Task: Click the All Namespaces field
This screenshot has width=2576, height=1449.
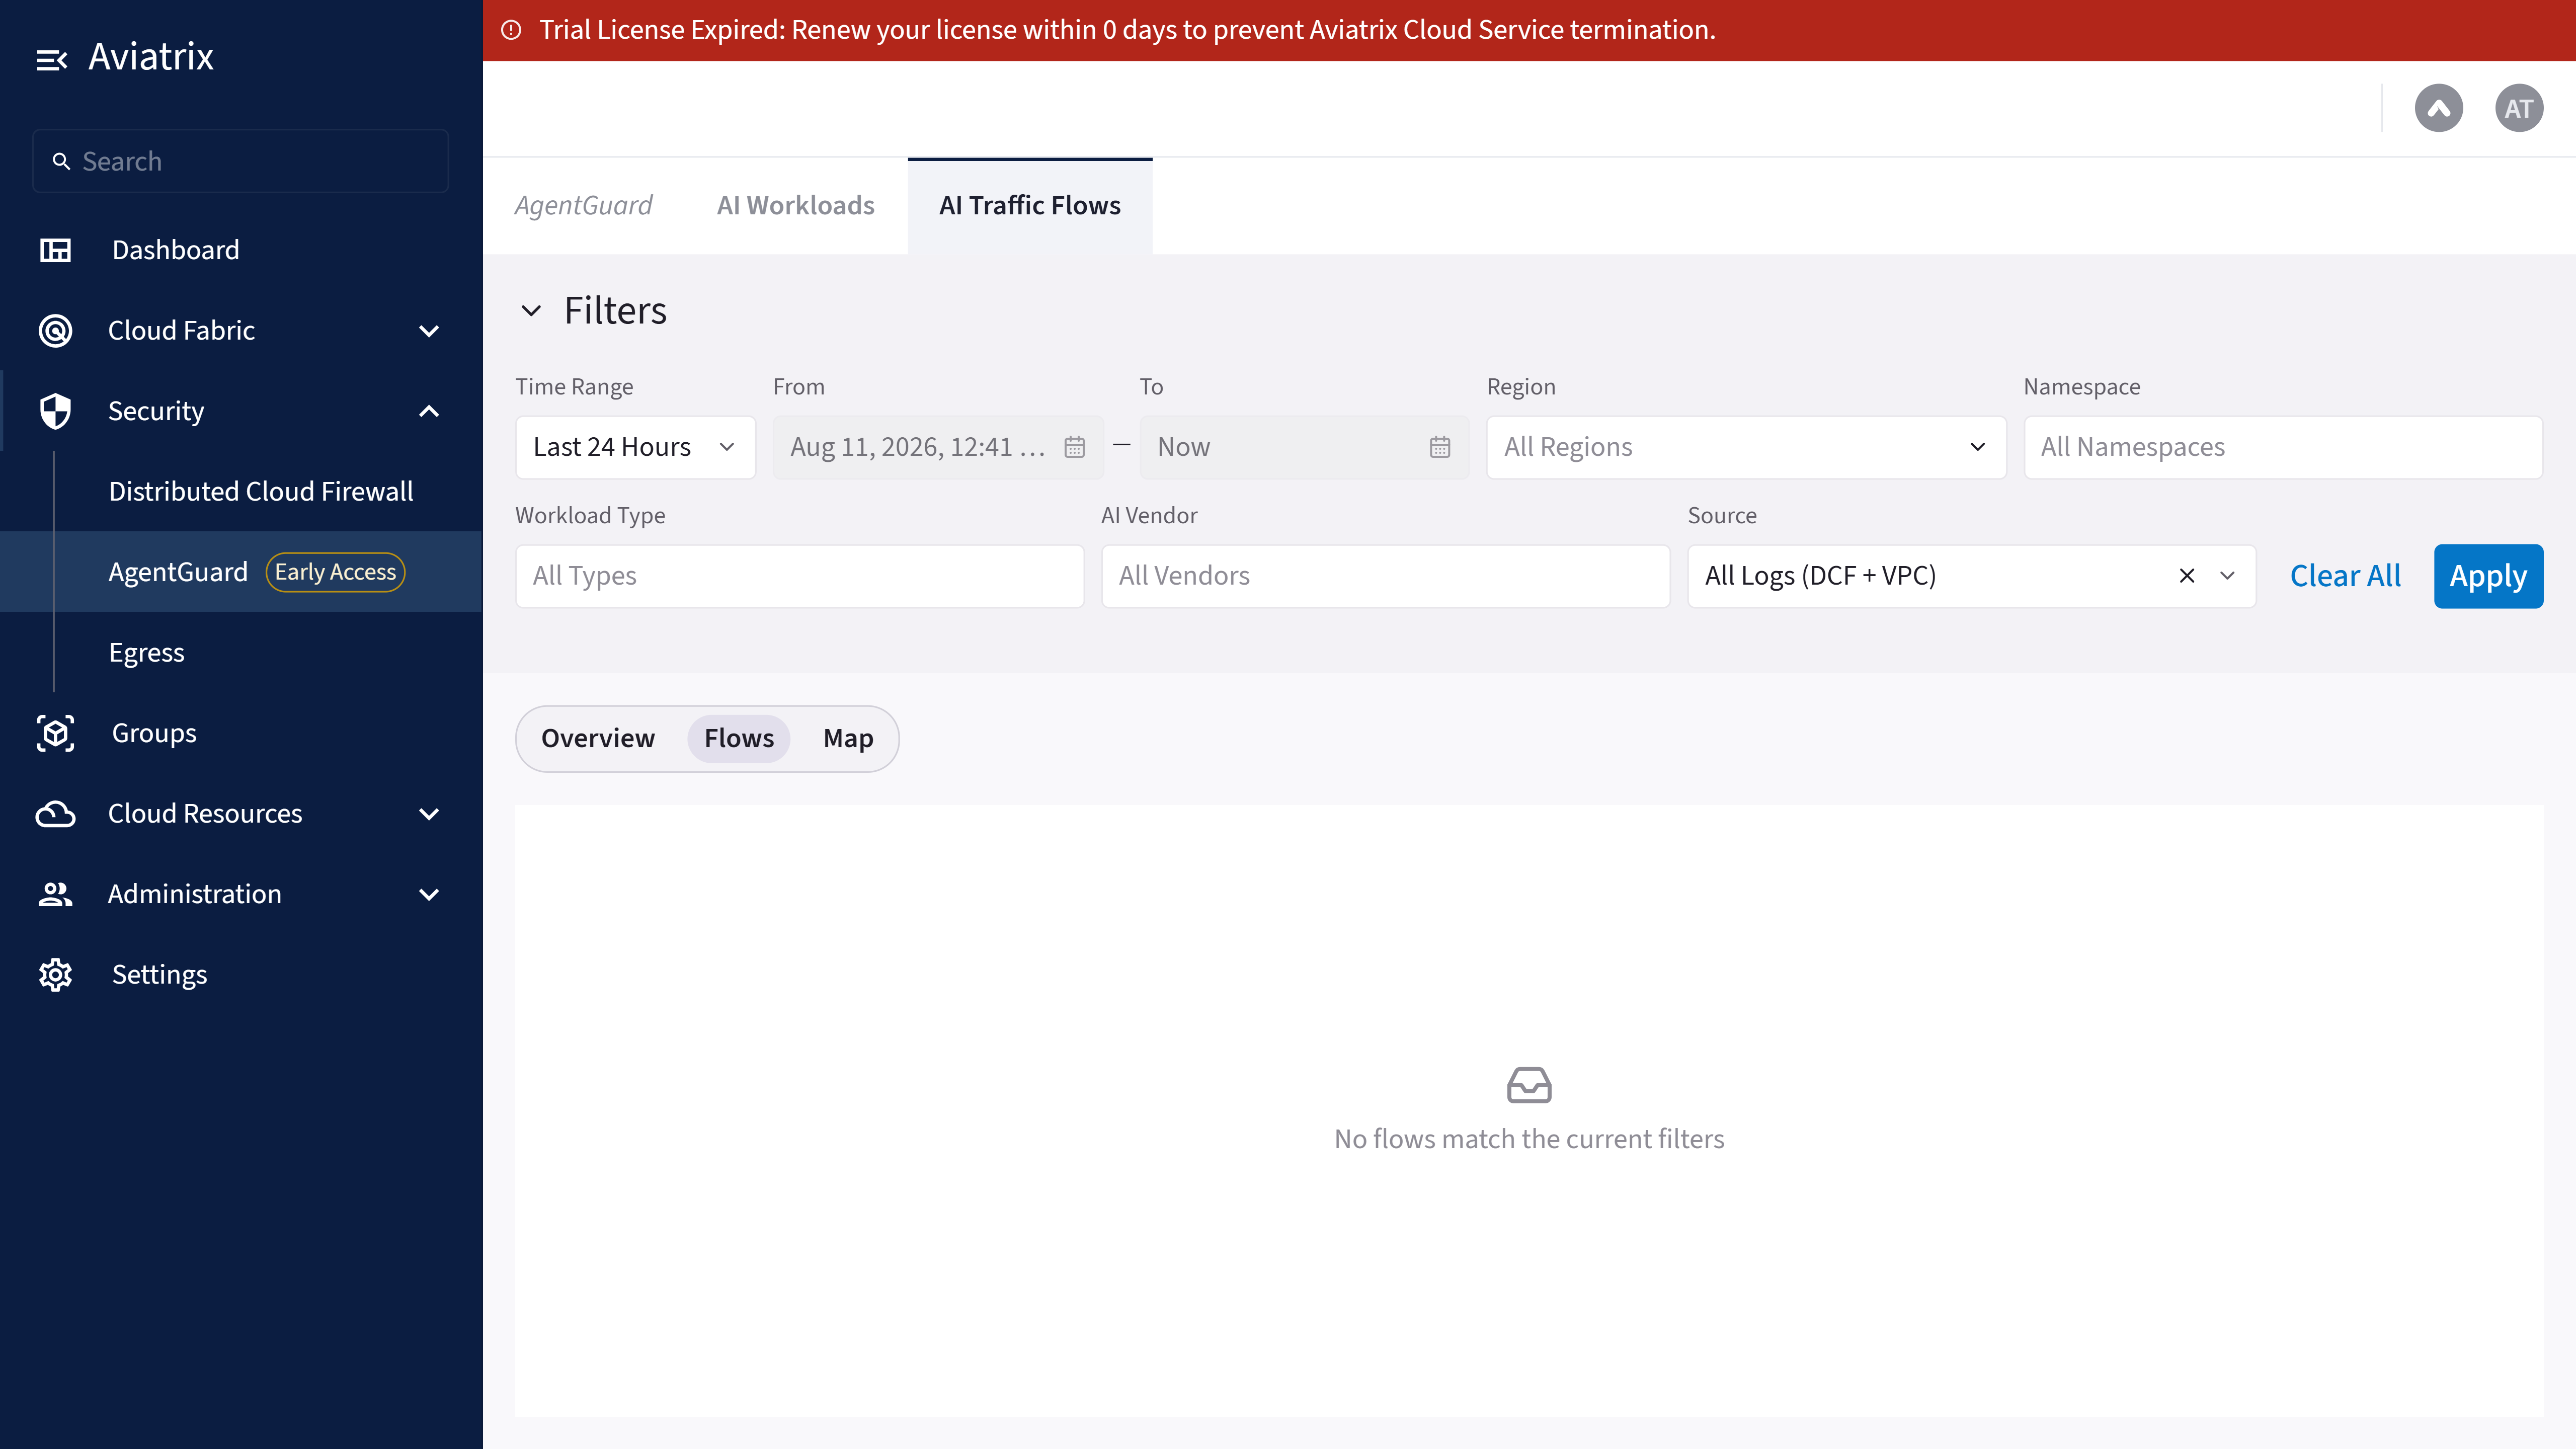Action: click(x=2283, y=447)
